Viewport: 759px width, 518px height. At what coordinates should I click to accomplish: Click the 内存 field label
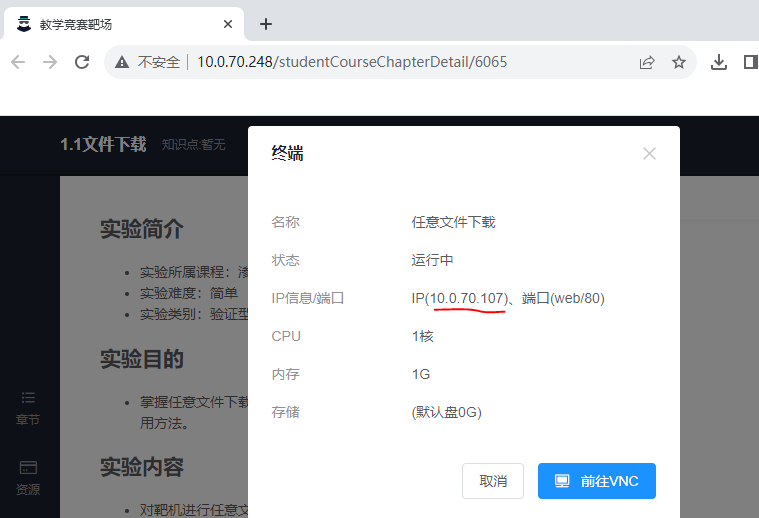(286, 374)
